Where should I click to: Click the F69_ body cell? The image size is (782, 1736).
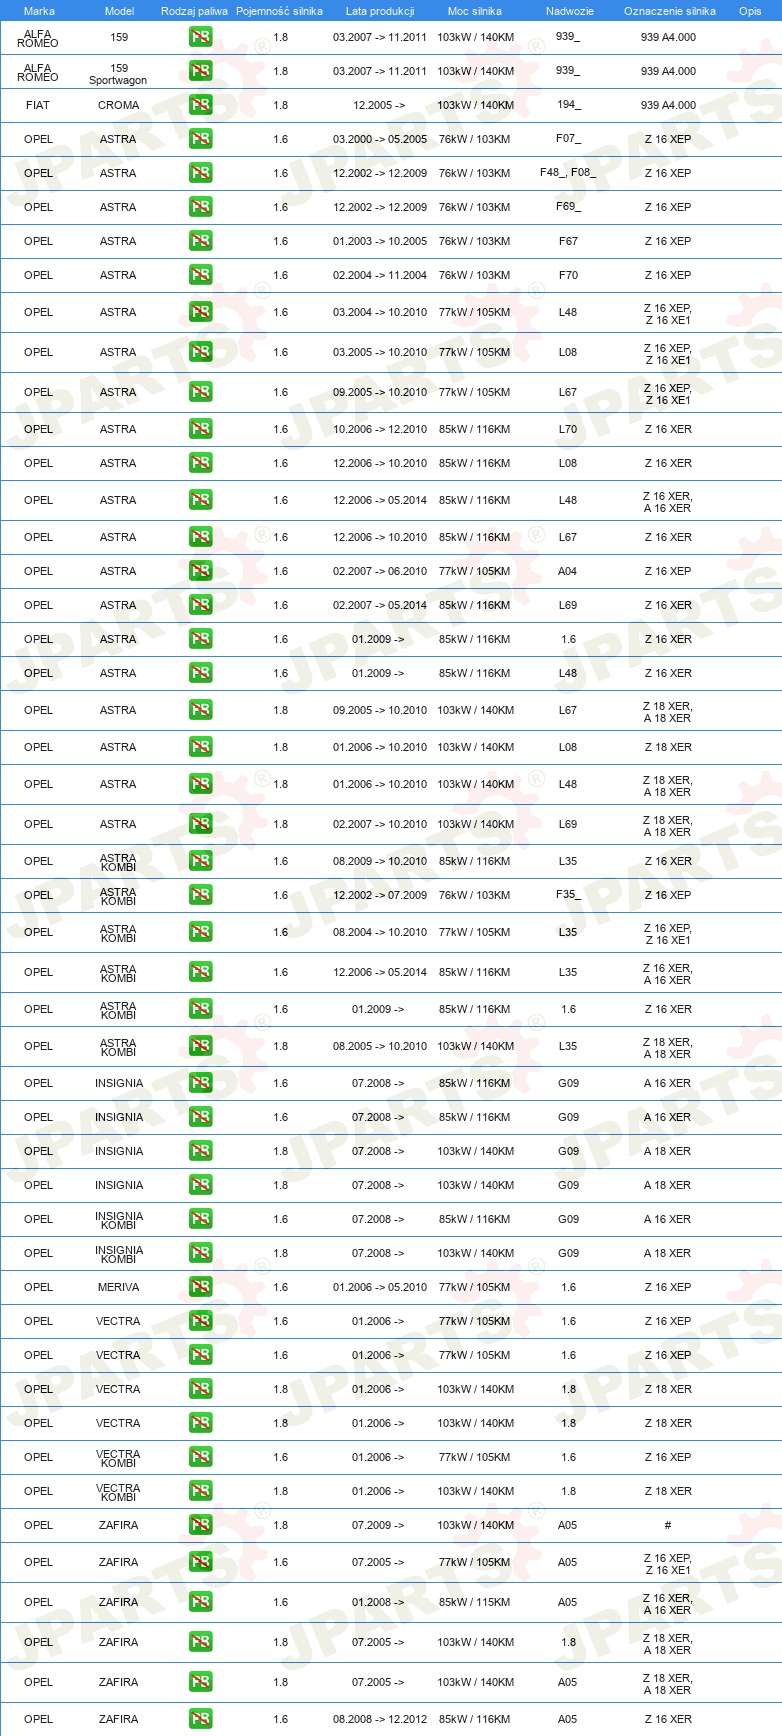click(568, 207)
